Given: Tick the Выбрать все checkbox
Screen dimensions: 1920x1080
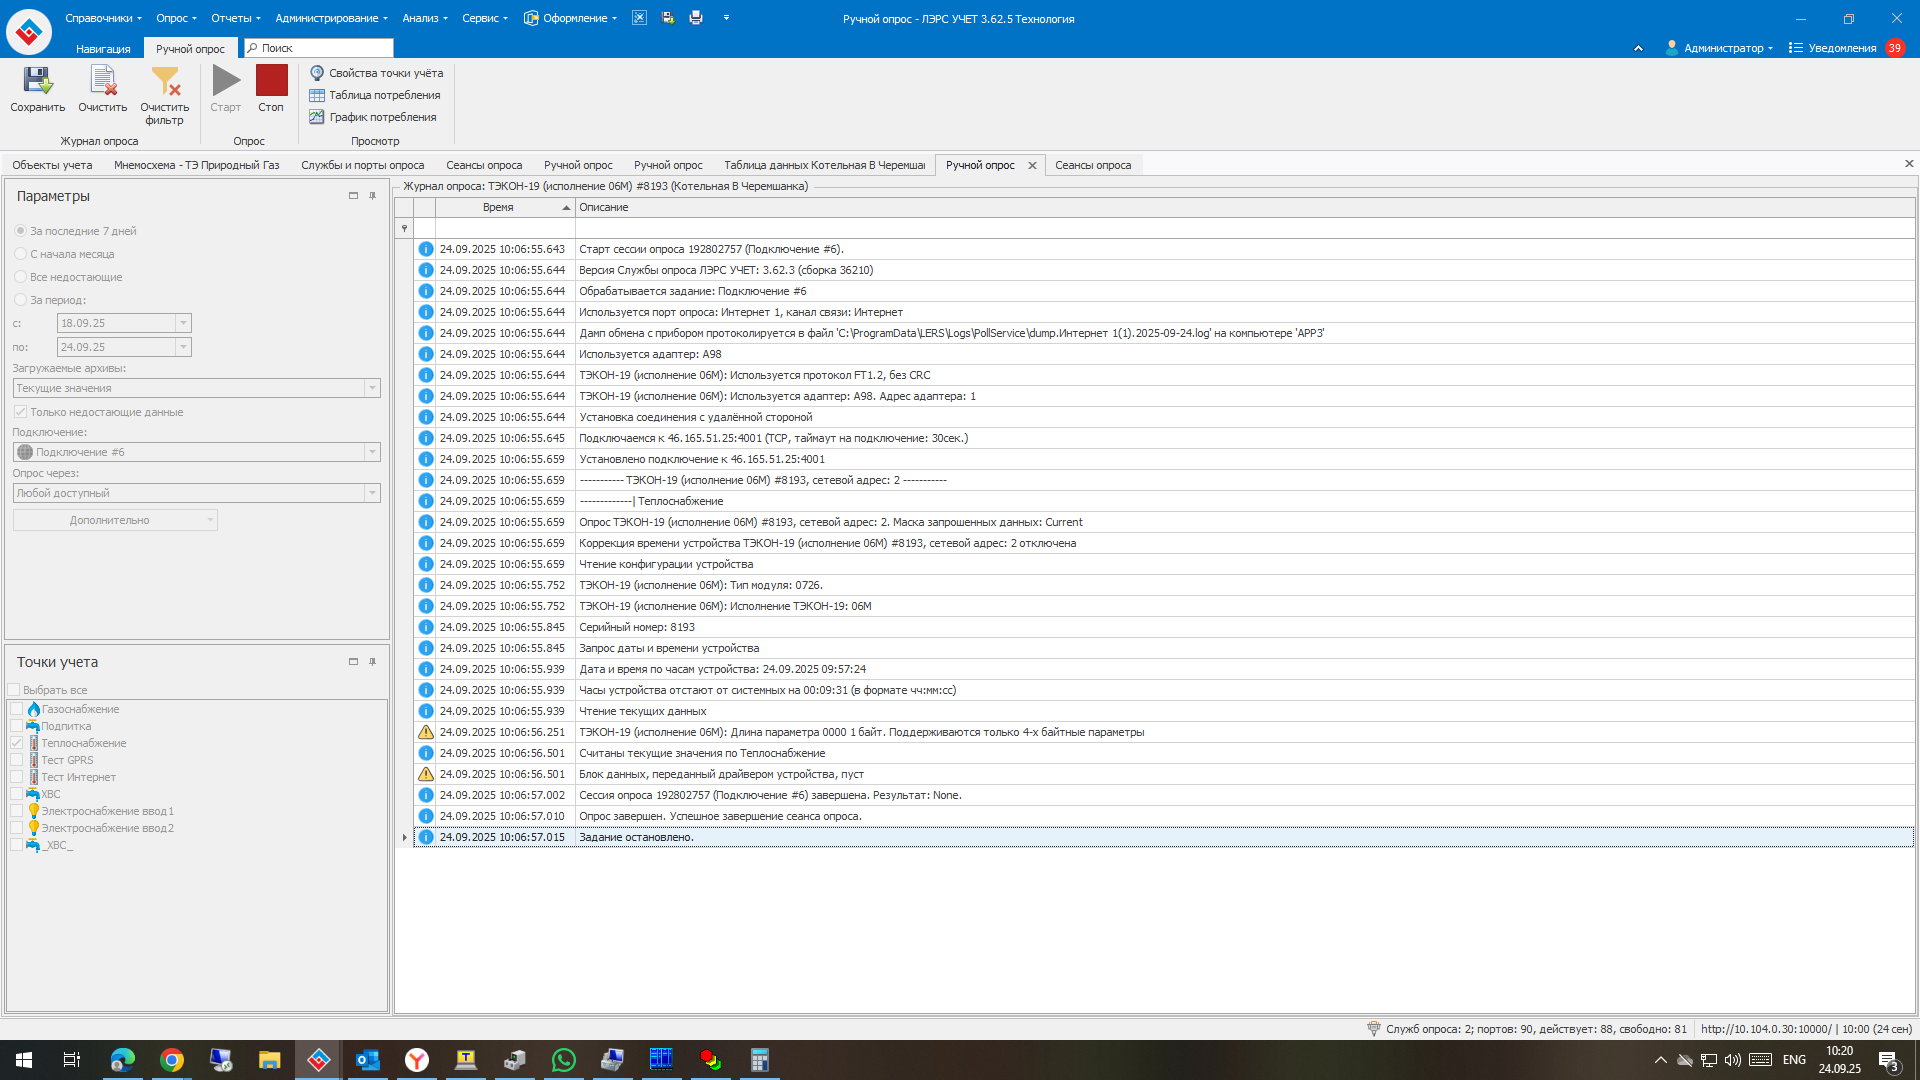Looking at the screenshot, I should tap(14, 690).
